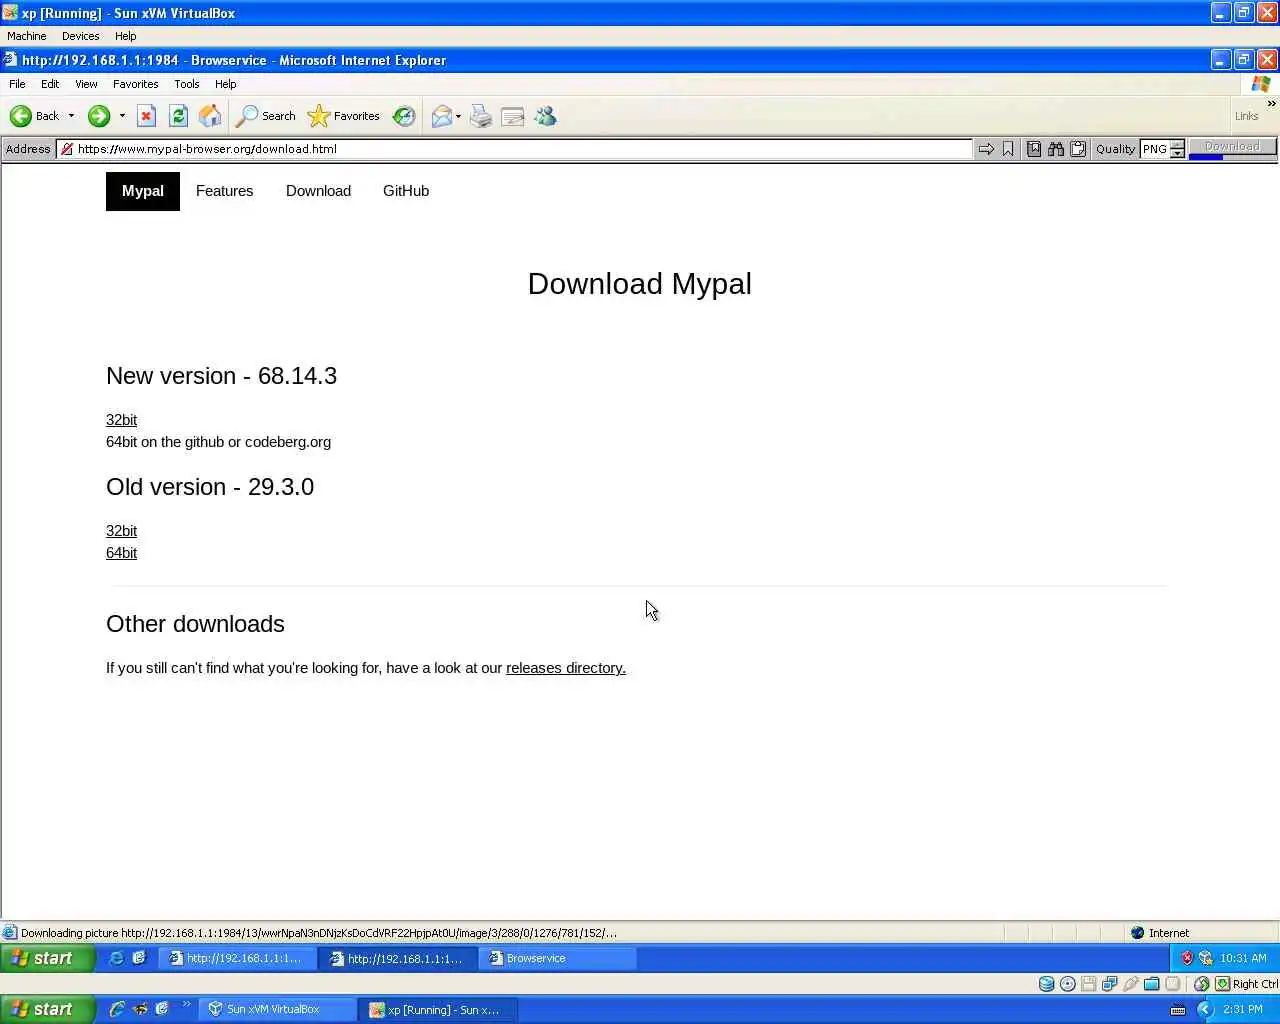Expand hidden host quick launch icons chevron

(186, 1004)
